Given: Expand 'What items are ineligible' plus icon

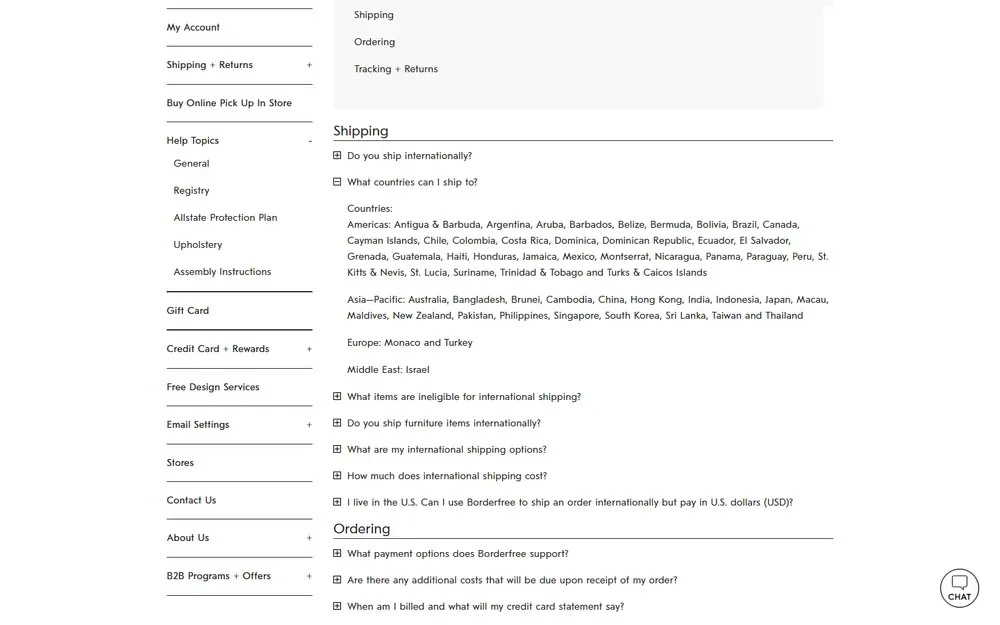Looking at the screenshot, I should 337,396.
